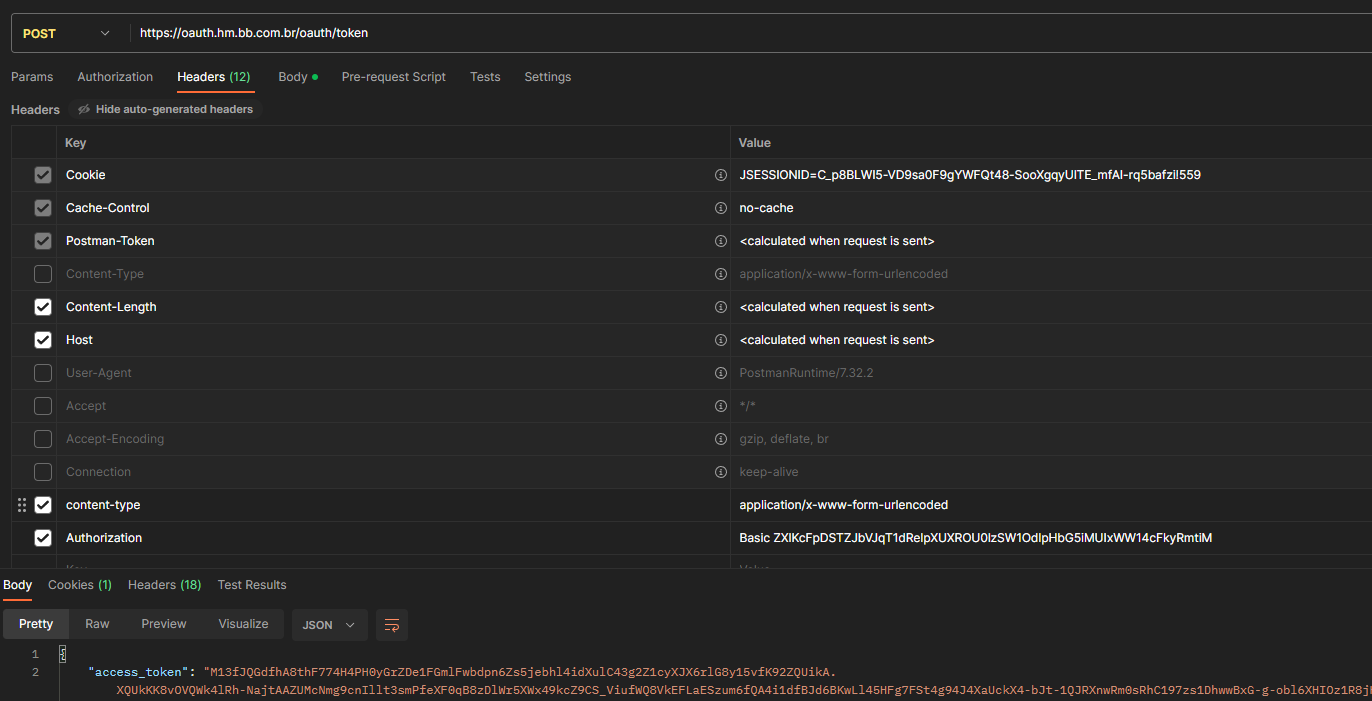Click the no-cache value cell
Viewport: 1372px width, 701px height.
(x=1051, y=208)
